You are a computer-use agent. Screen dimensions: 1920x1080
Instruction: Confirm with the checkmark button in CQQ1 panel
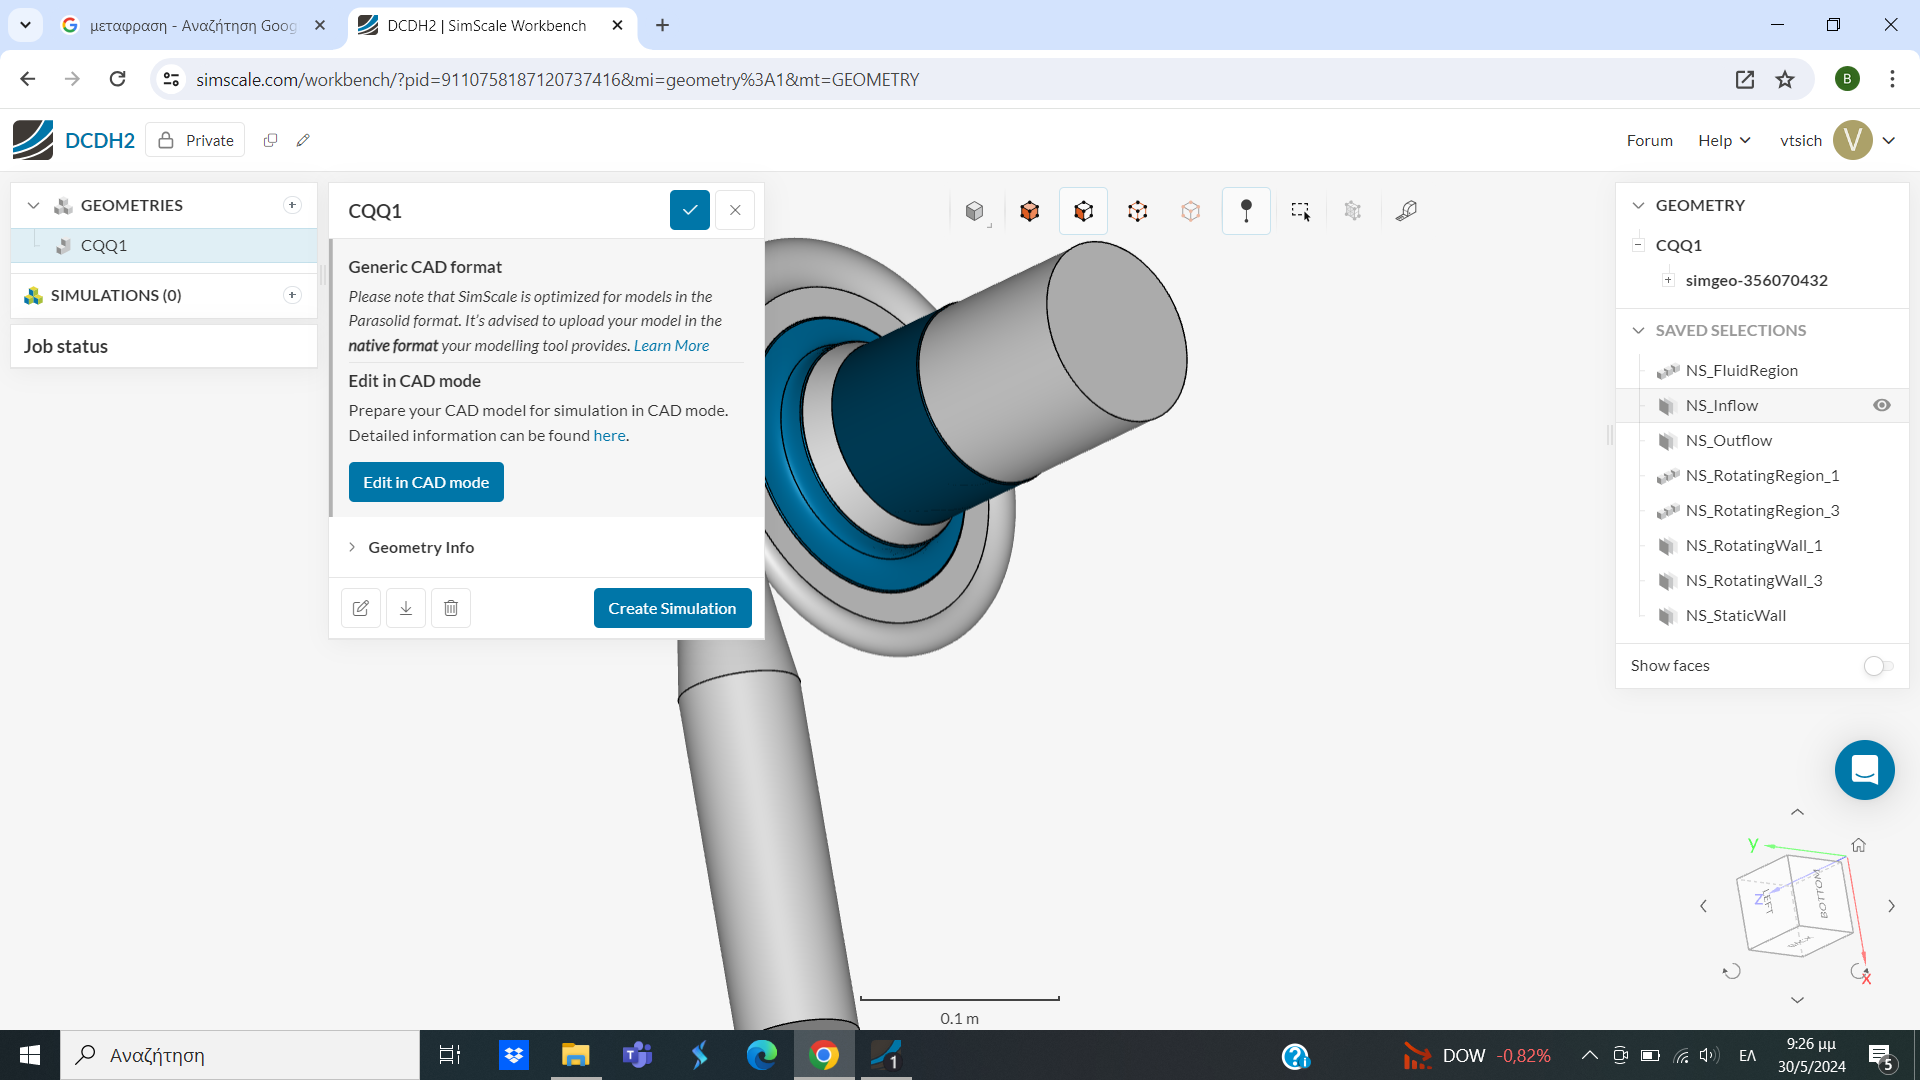[x=689, y=210]
